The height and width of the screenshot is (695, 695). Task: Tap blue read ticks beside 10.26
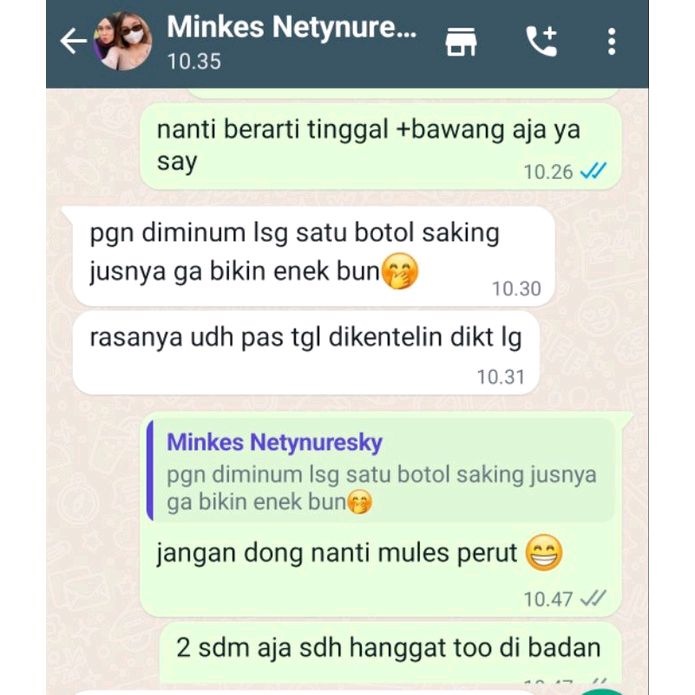click(x=593, y=171)
